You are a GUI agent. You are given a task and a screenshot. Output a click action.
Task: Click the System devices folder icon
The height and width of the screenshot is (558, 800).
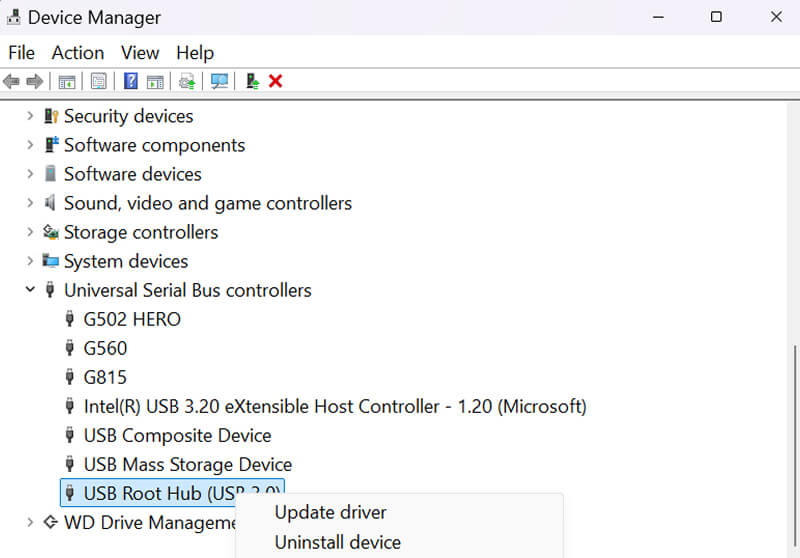coord(51,261)
